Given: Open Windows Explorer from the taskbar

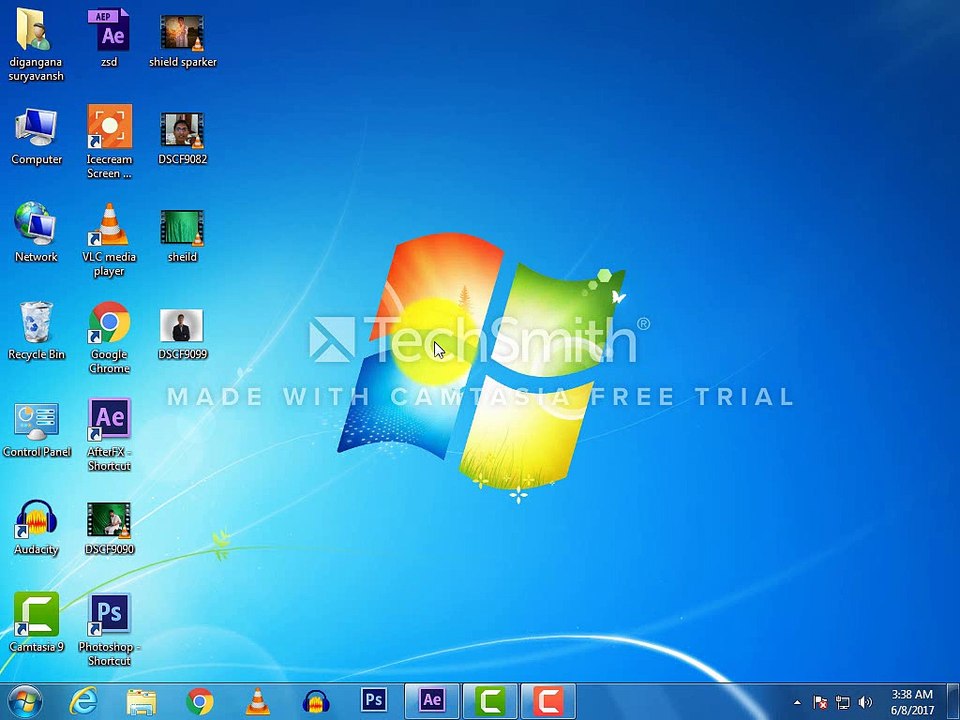Looking at the screenshot, I should click(x=141, y=702).
